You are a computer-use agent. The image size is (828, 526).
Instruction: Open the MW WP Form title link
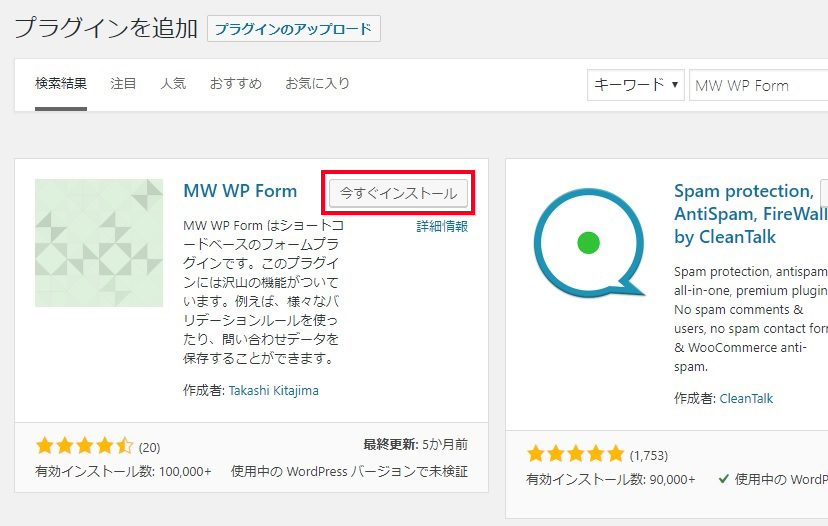click(x=240, y=191)
